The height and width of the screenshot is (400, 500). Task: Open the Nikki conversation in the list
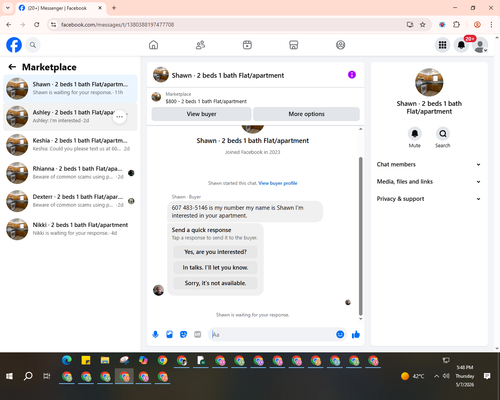(x=70, y=229)
